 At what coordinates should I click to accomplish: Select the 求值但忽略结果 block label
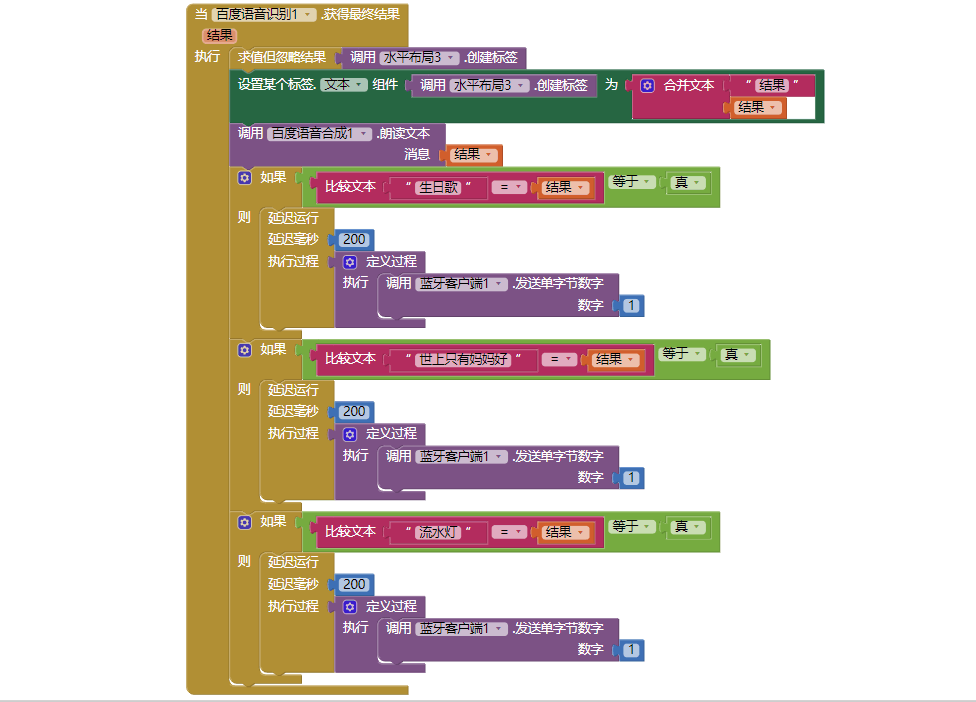coord(282,57)
